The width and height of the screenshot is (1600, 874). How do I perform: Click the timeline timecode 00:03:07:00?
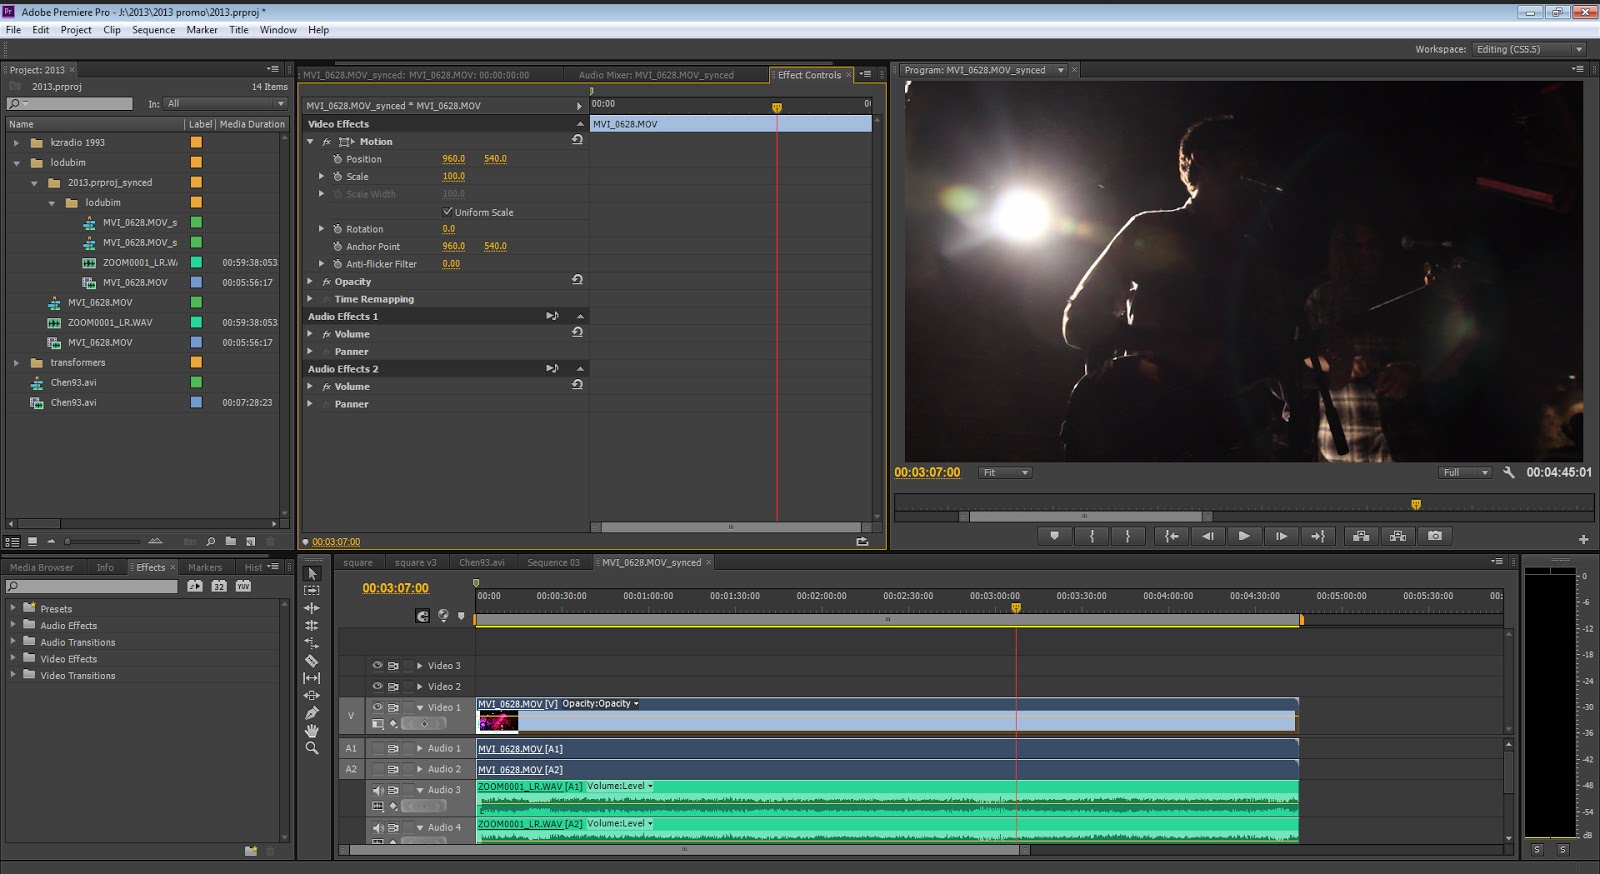pos(395,588)
